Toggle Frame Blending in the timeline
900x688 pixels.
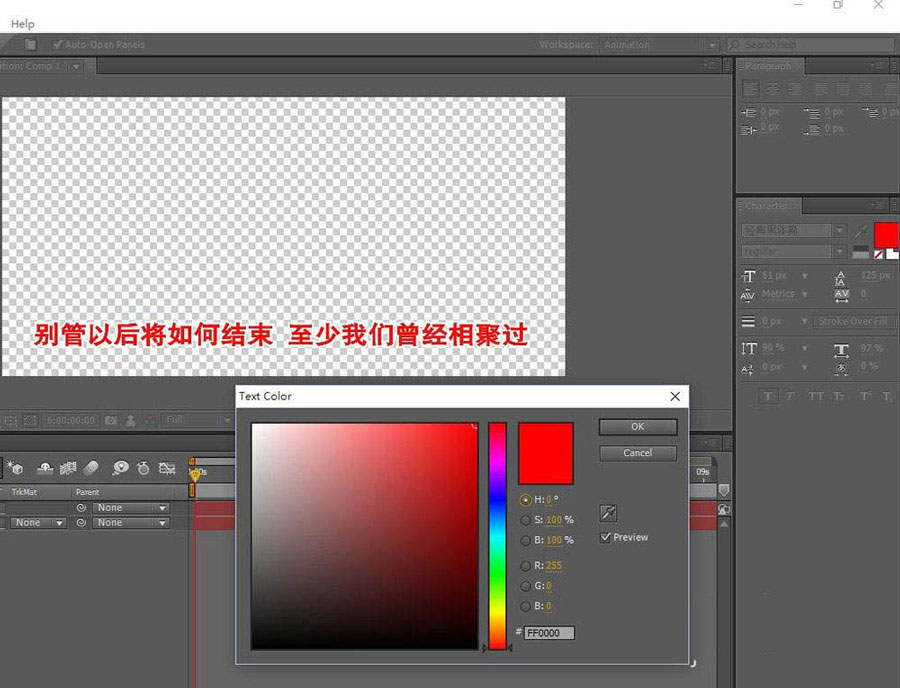tap(68, 467)
